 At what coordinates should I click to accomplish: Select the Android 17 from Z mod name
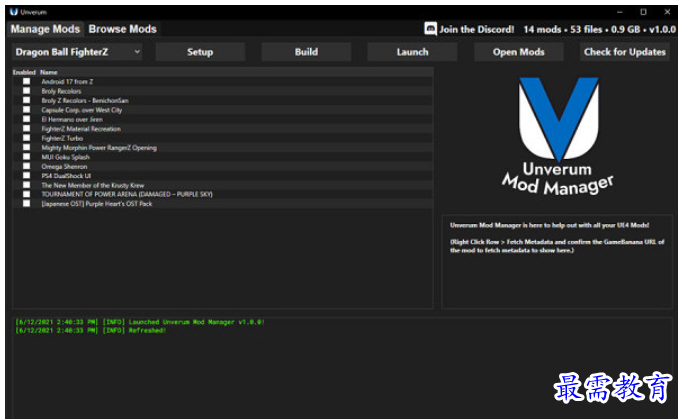pyautogui.click(x=67, y=81)
